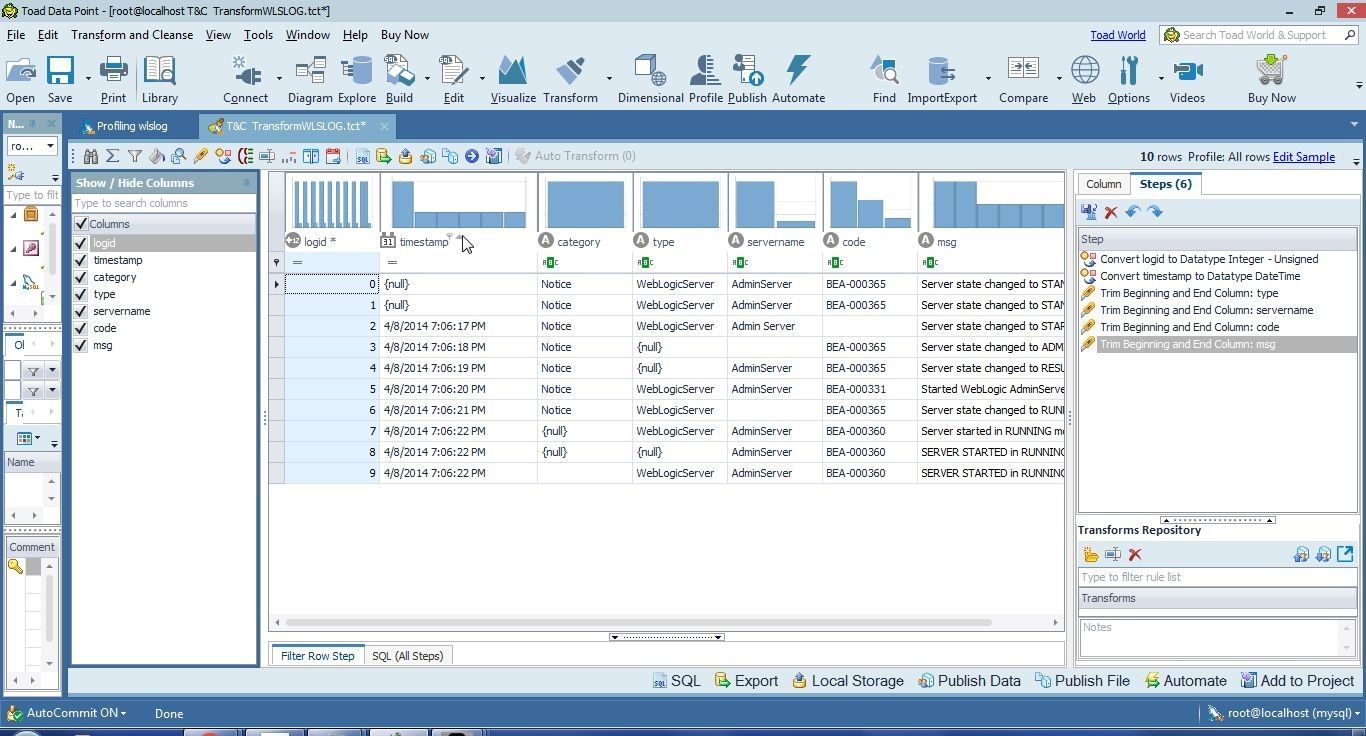Screen dimensions: 1366x736
Task: Uncheck the msg column checkbox
Action: [x=81, y=345]
